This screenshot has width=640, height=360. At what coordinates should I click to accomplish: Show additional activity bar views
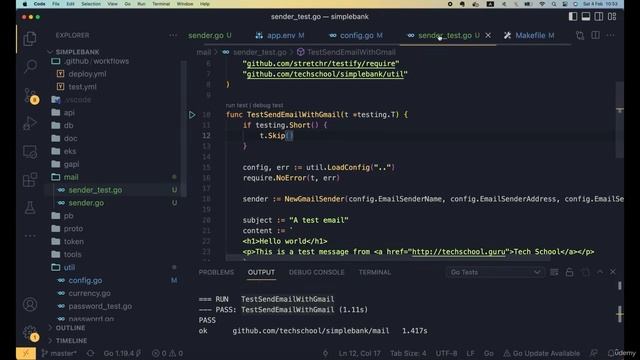pyautogui.click(x=30, y=236)
